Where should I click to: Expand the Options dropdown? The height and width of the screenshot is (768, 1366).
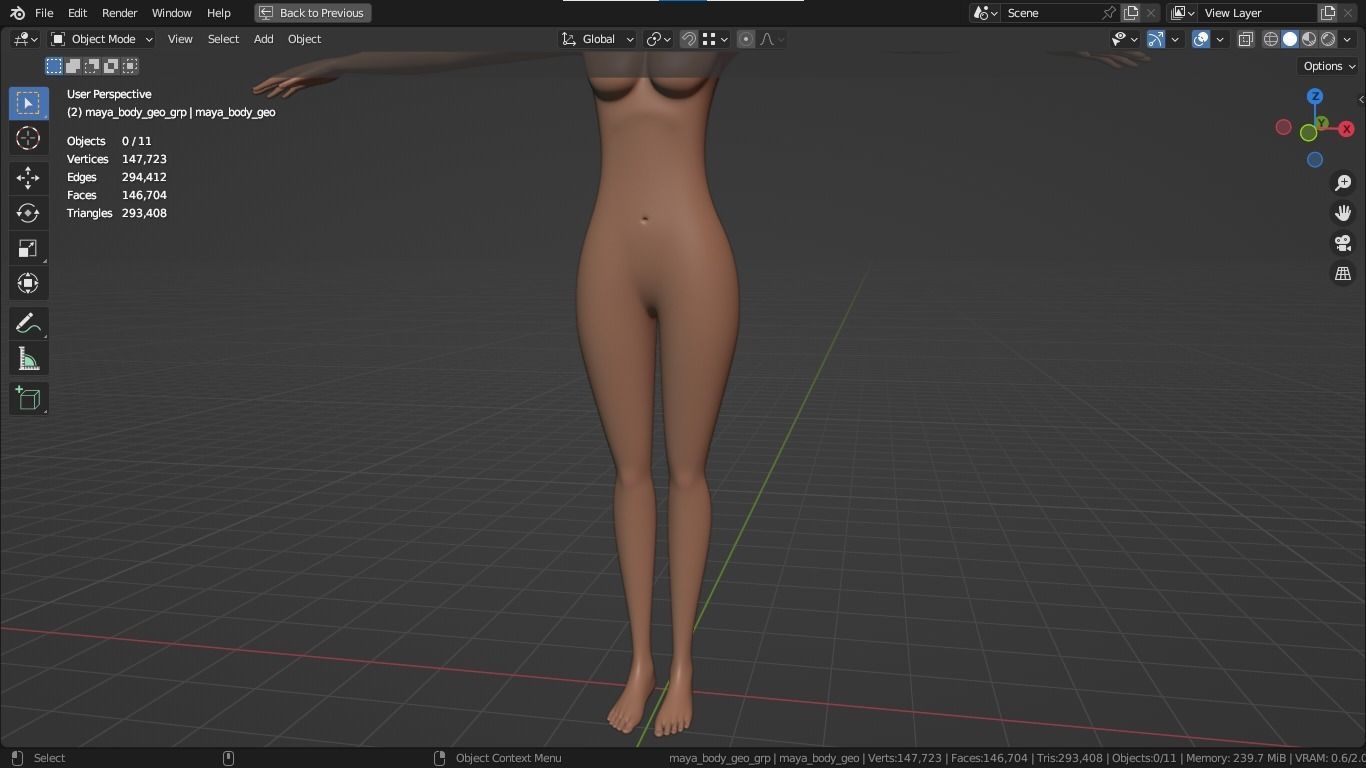[1329, 66]
